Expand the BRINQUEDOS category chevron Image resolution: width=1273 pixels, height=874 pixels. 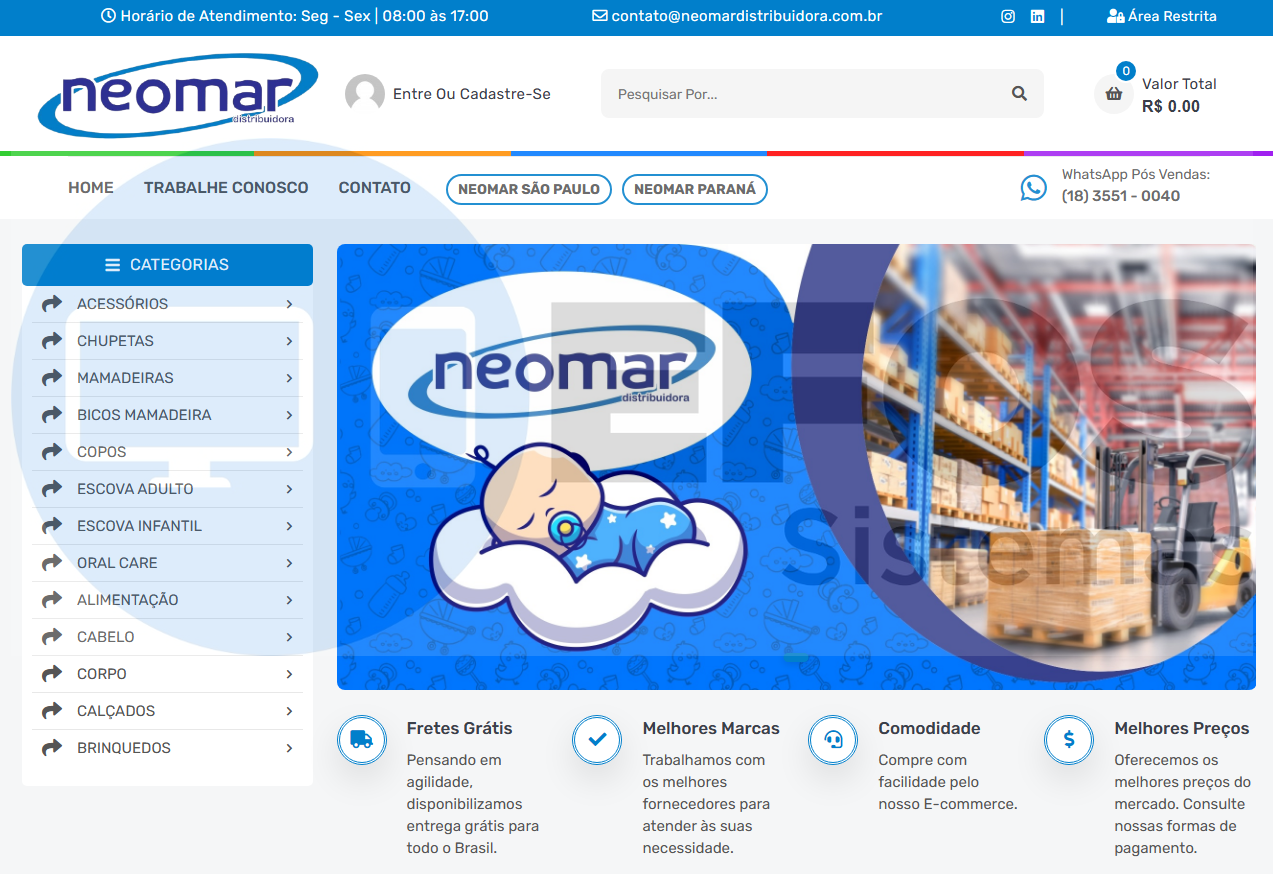coord(289,748)
